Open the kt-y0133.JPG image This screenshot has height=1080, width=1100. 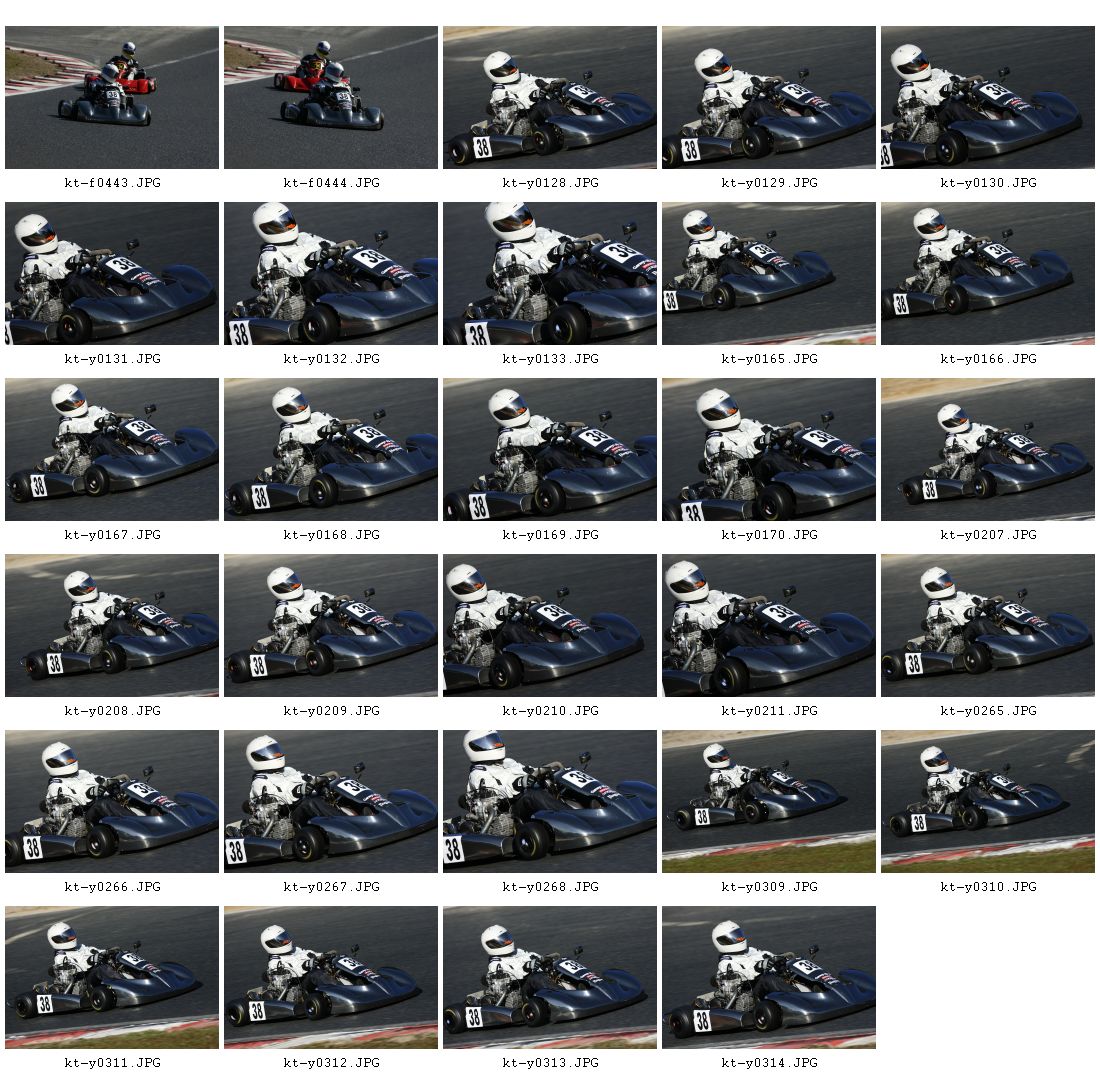550,274
